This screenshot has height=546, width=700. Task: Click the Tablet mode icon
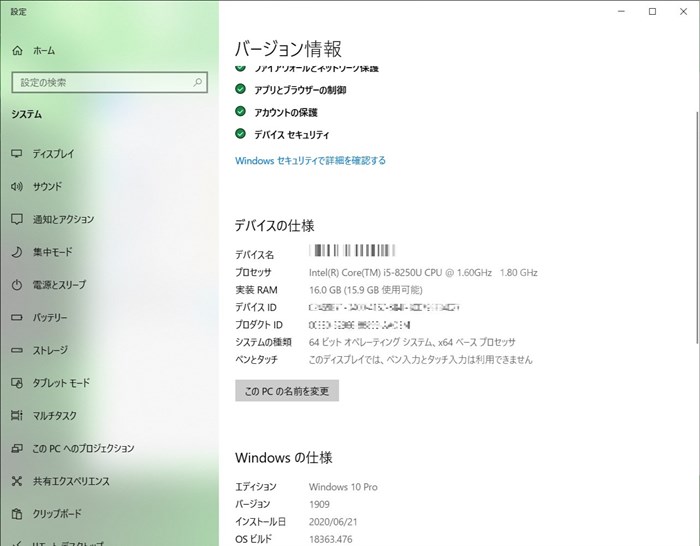(x=17, y=383)
